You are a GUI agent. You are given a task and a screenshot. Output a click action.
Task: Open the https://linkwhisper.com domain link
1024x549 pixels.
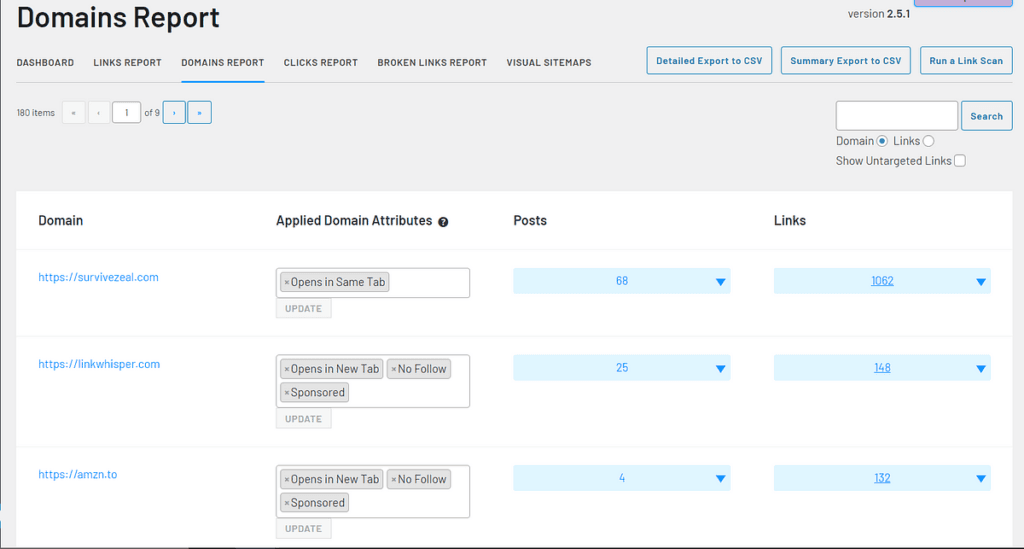click(x=99, y=364)
